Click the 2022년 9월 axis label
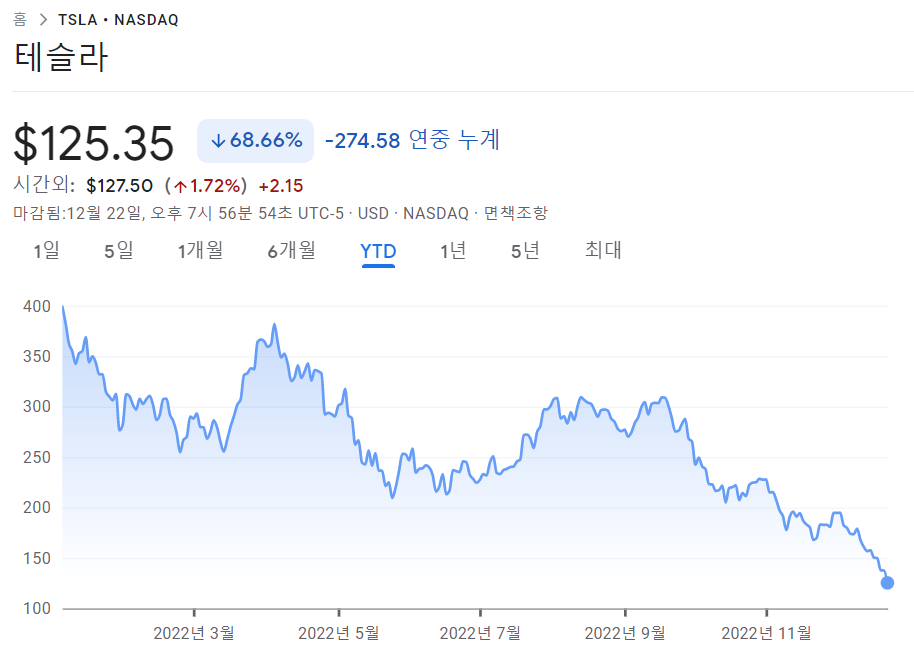Viewport: 914px width, 656px height. coord(625,633)
